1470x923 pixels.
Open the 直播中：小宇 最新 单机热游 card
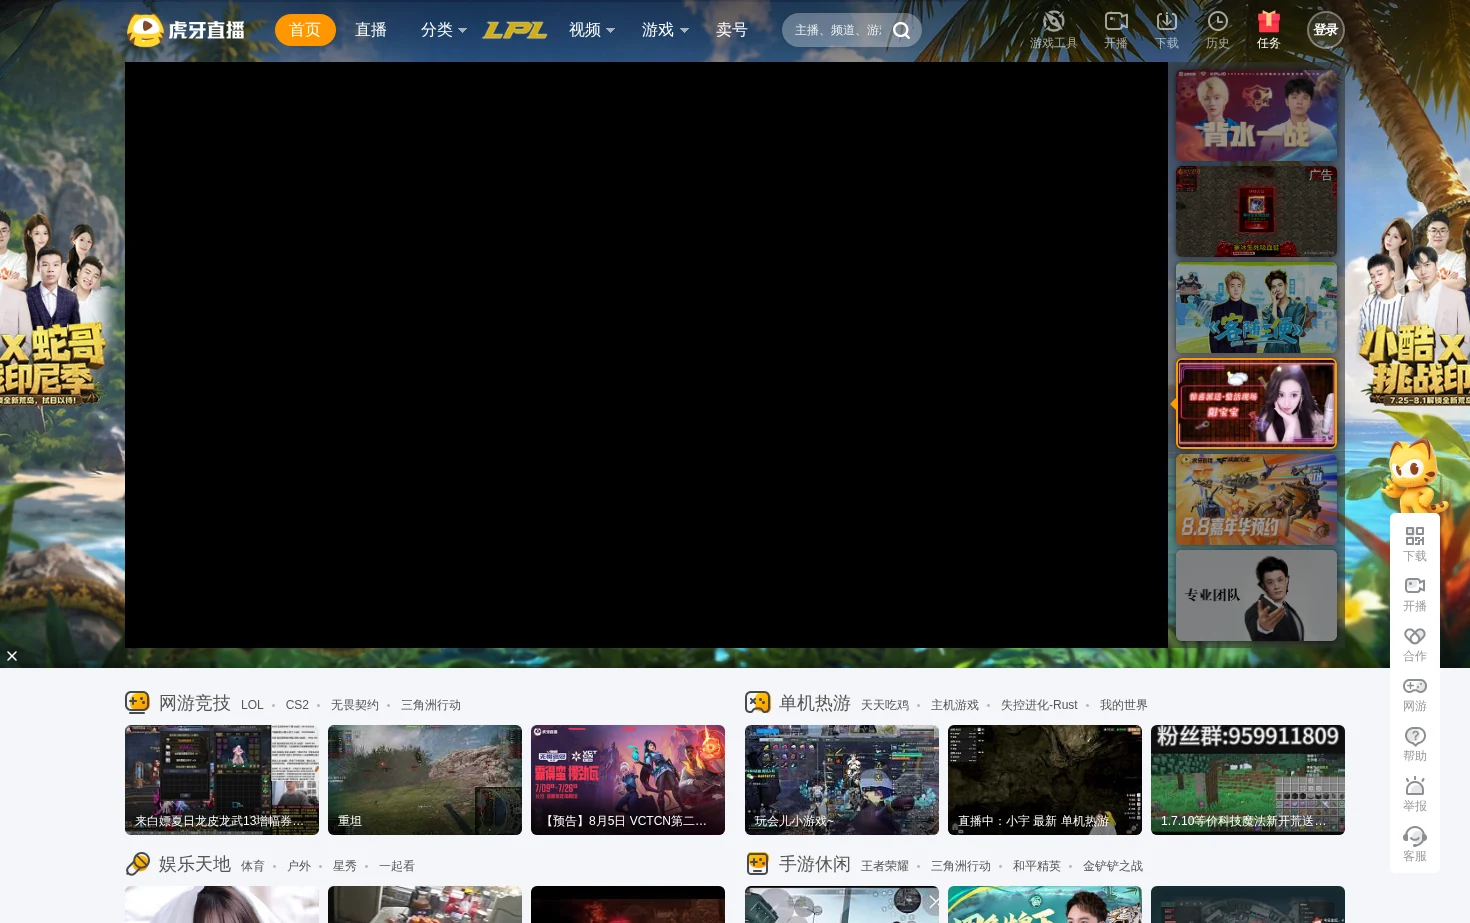tap(1045, 780)
